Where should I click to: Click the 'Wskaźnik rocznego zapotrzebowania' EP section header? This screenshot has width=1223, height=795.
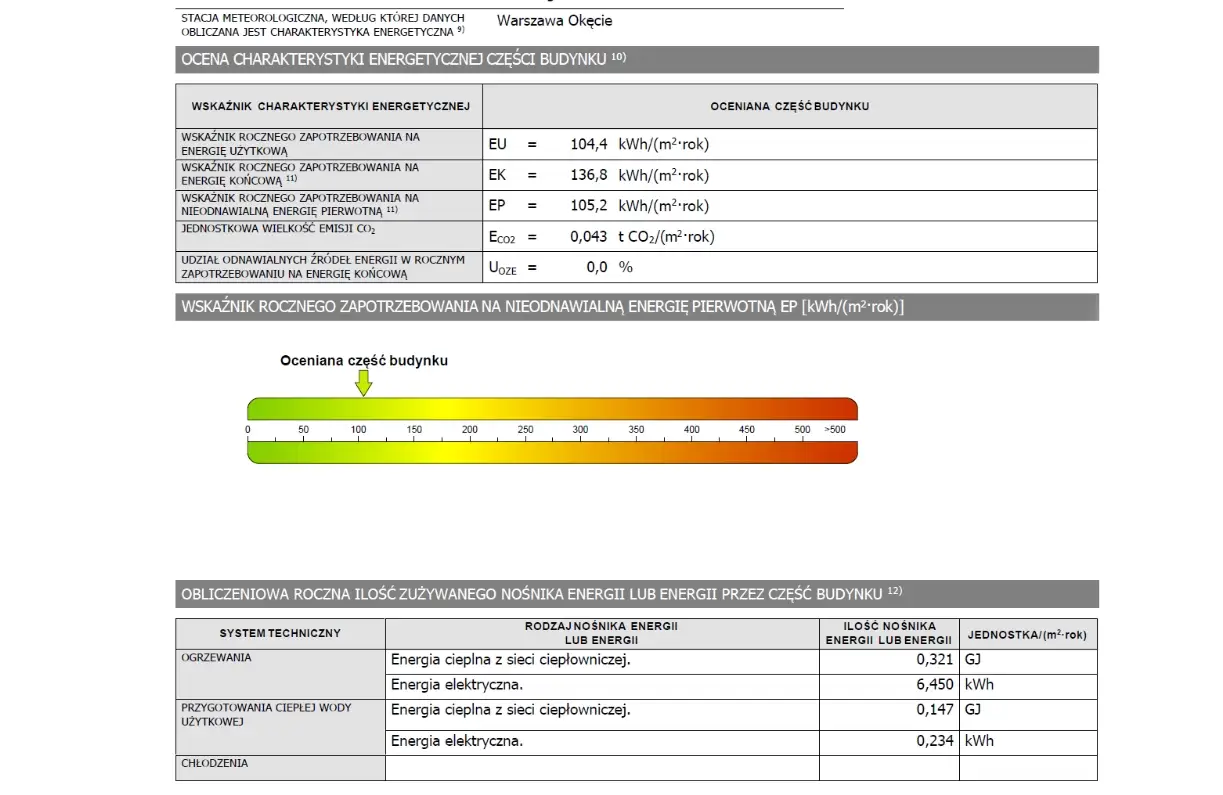(540, 307)
